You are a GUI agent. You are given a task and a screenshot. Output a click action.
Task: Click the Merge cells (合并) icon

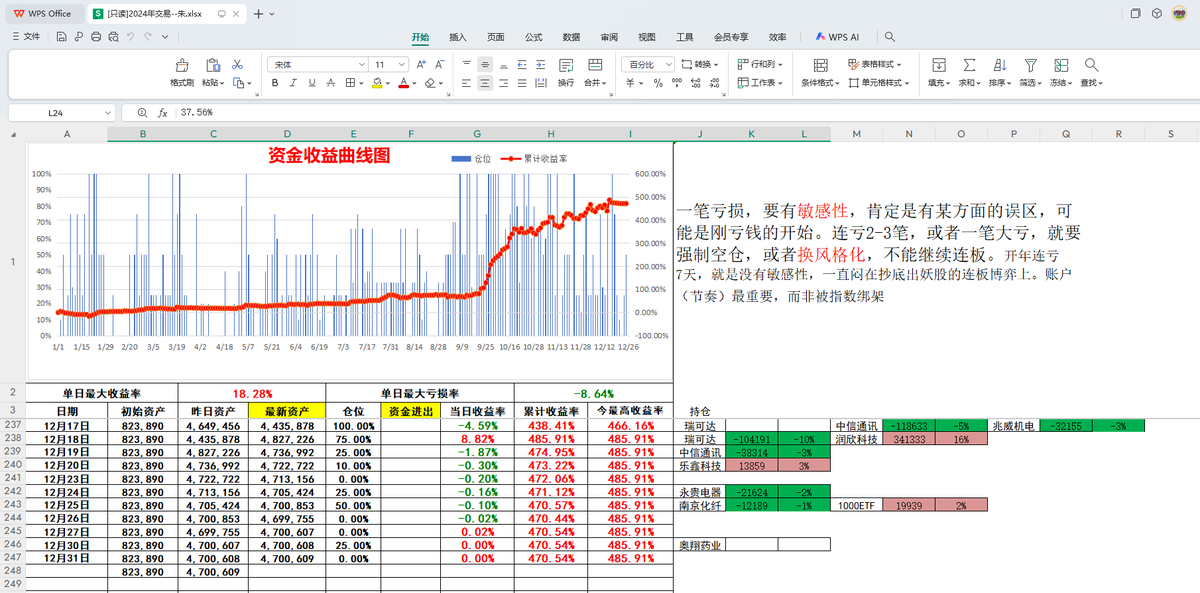point(593,64)
